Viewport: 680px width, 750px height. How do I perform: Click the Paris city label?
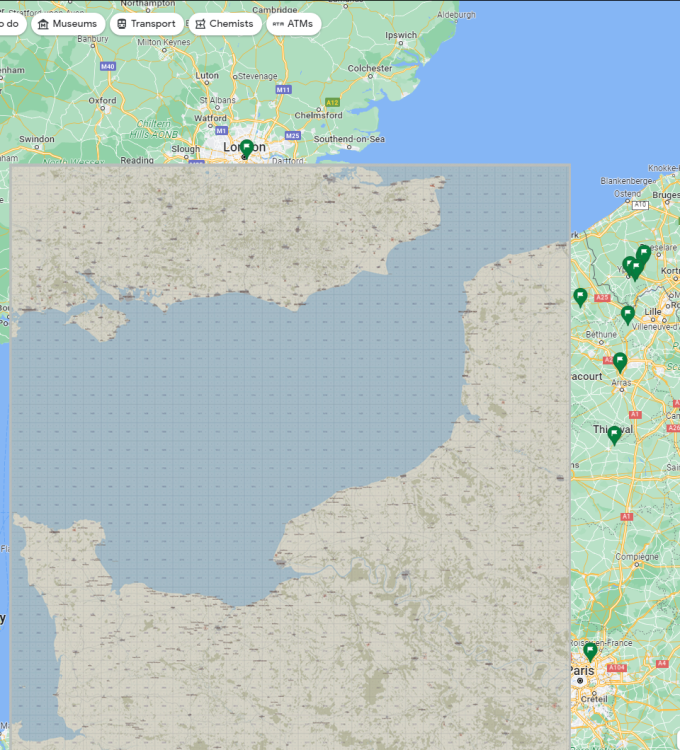click(x=582, y=671)
